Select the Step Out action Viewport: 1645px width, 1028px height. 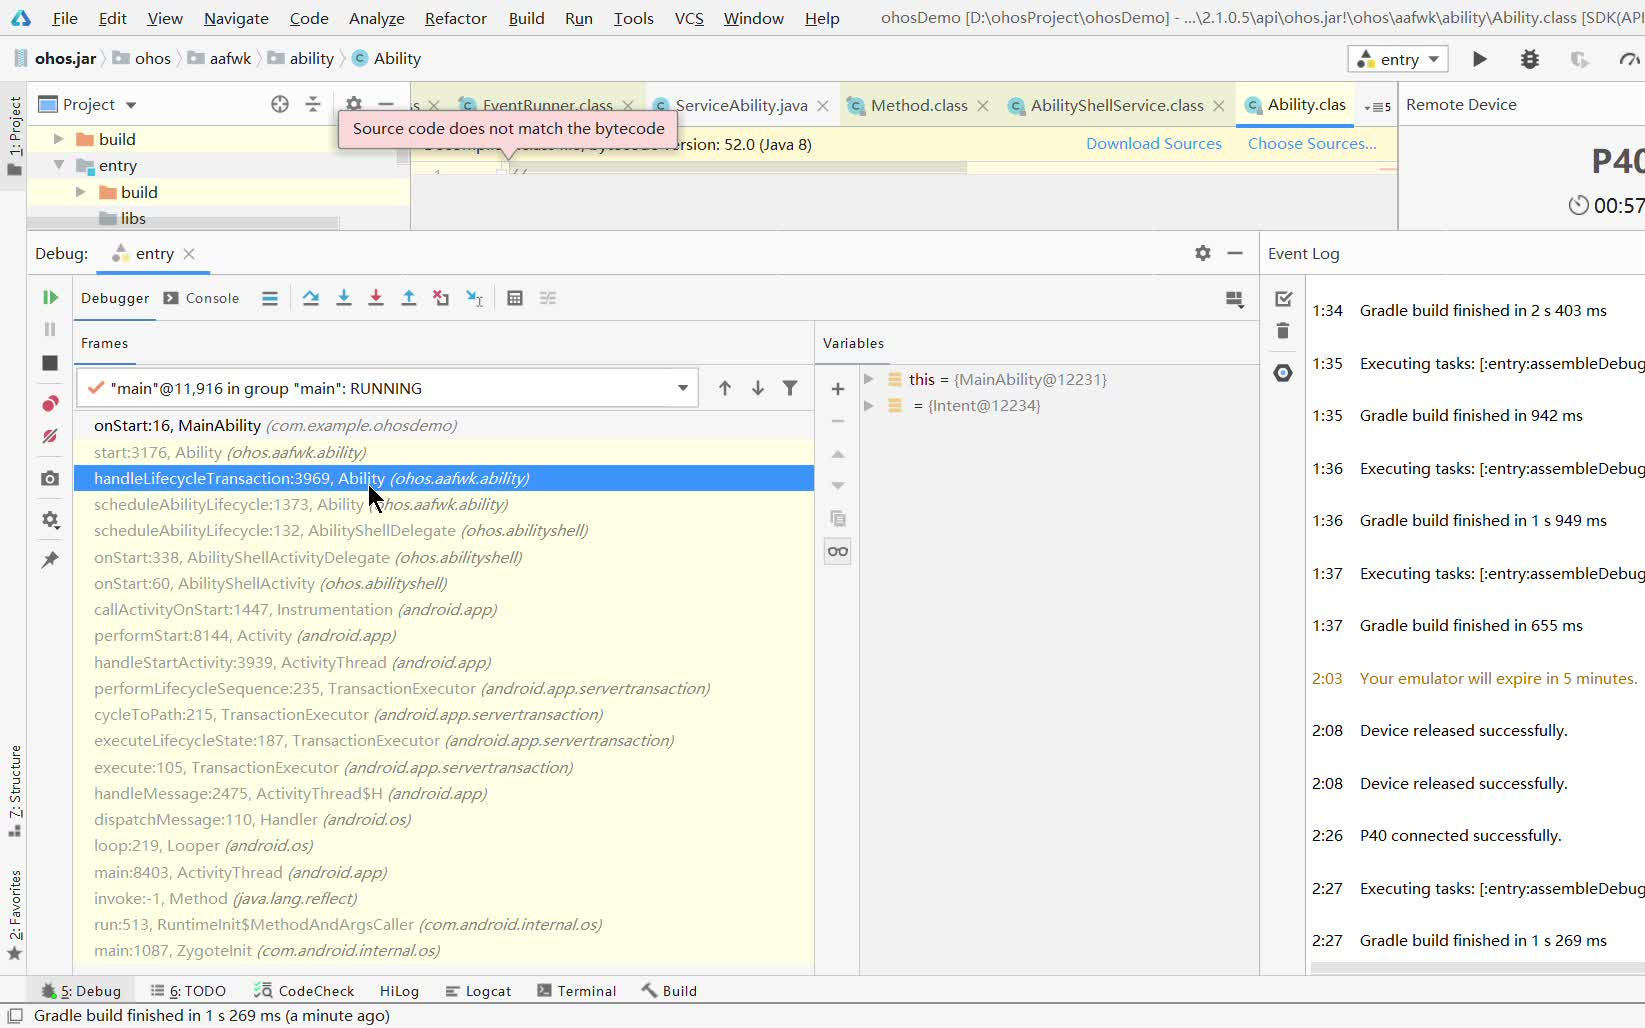pos(408,297)
